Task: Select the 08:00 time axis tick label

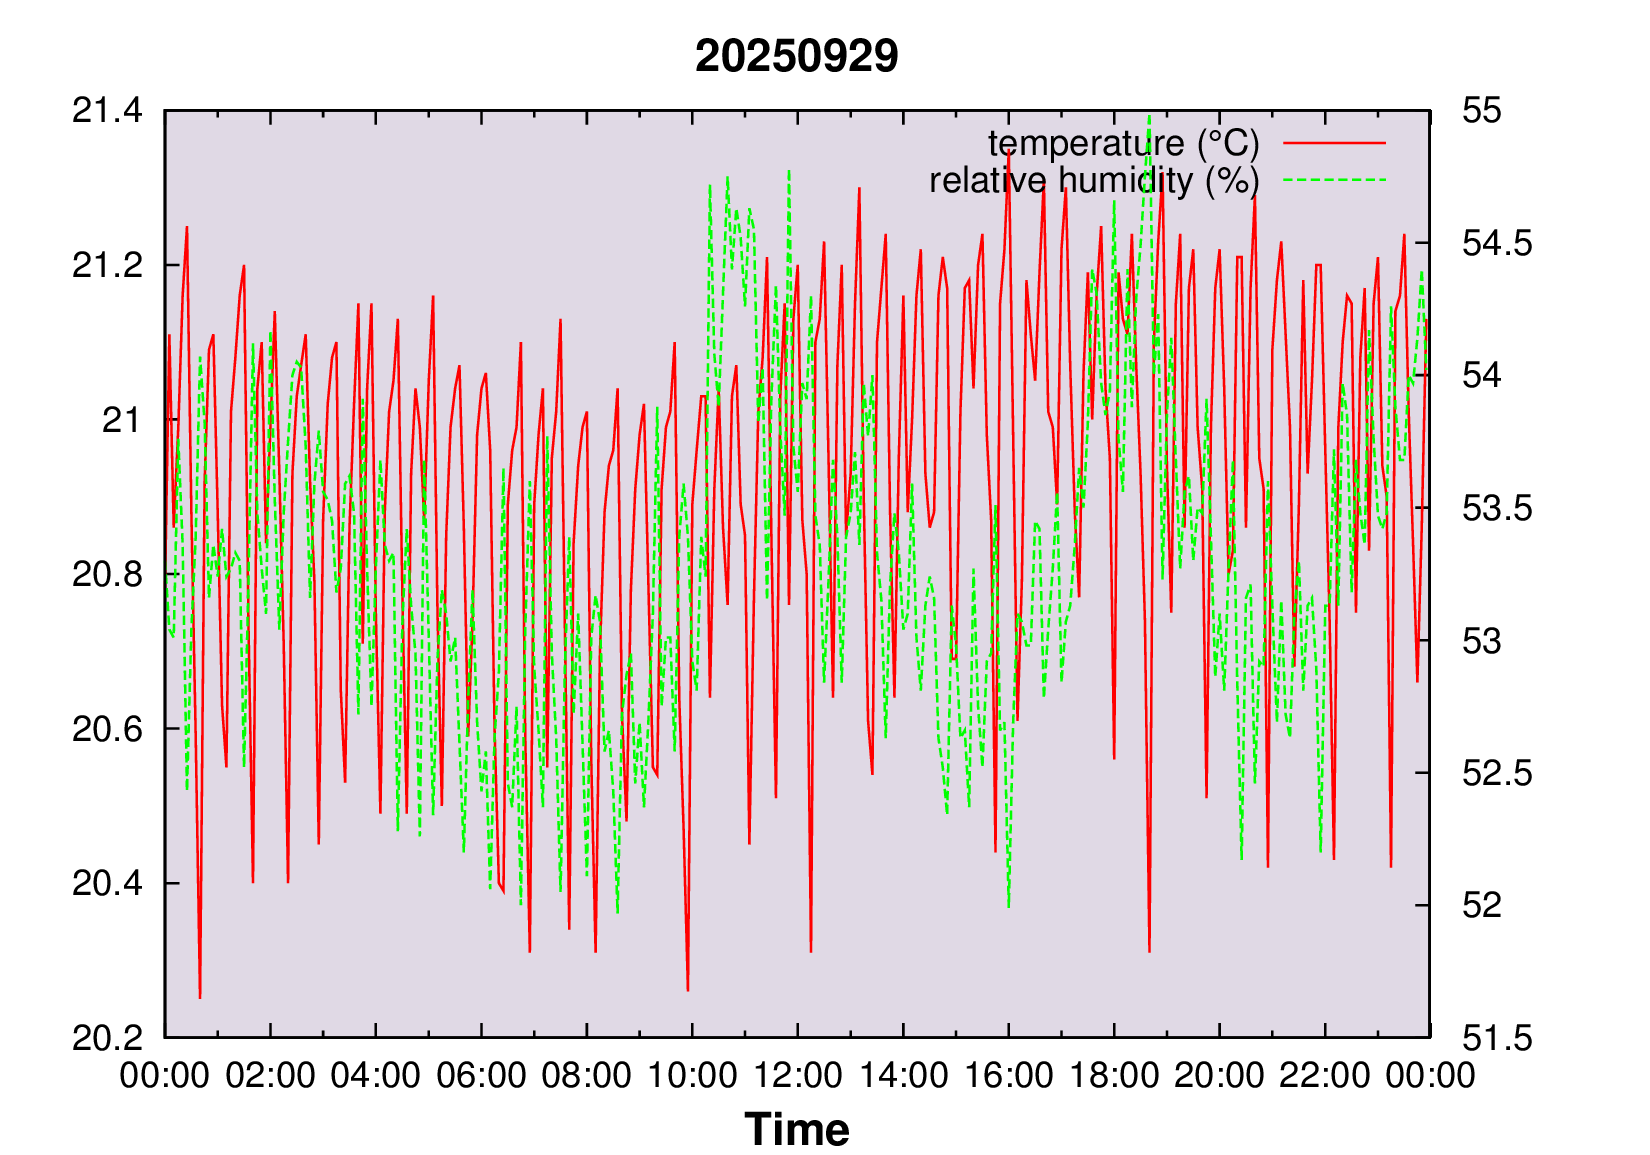Action: [x=586, y=1076]
